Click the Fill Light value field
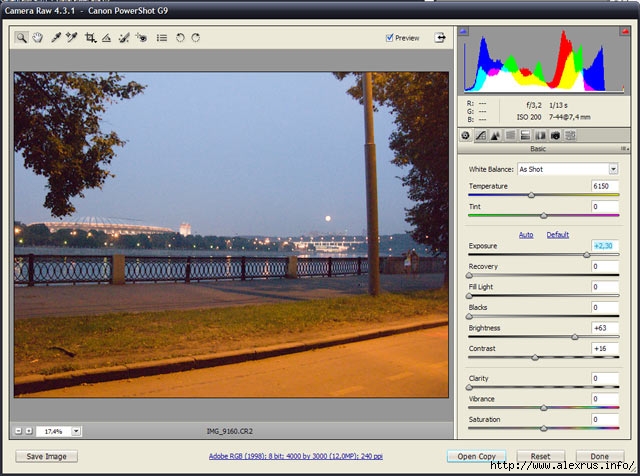The width and height of the screenshot is (640, 476). coord(604,287)
